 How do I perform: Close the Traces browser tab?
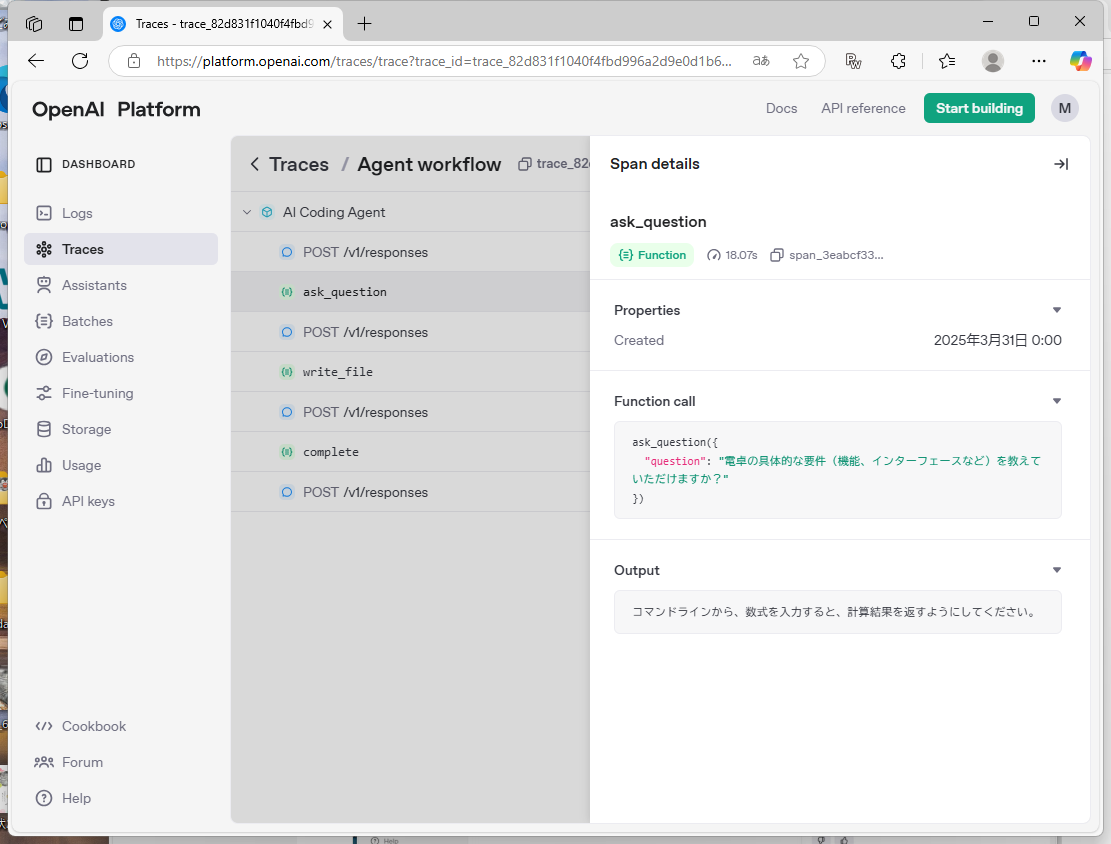tap(327, 24)
